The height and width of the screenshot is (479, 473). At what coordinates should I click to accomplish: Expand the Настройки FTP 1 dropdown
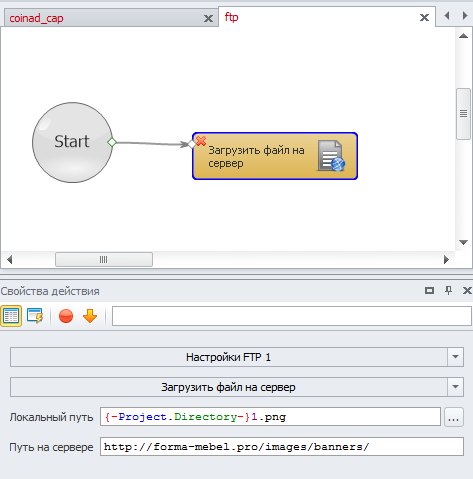pyautogui.click(x=455, y=357)
